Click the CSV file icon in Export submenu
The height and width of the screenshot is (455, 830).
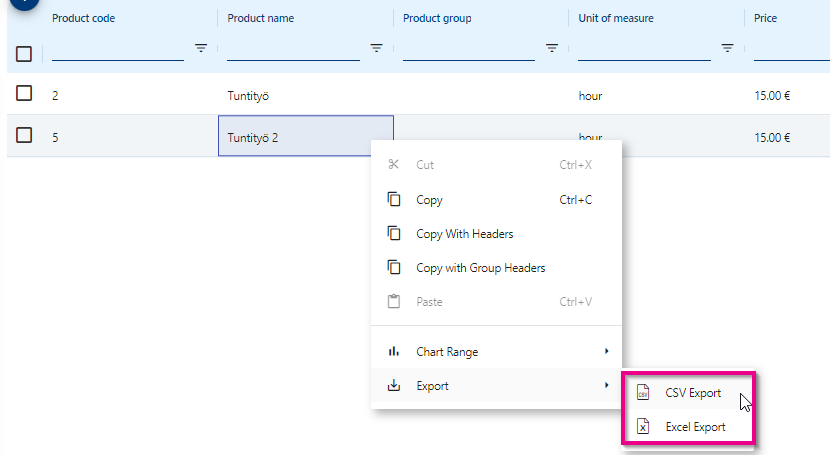644,393
